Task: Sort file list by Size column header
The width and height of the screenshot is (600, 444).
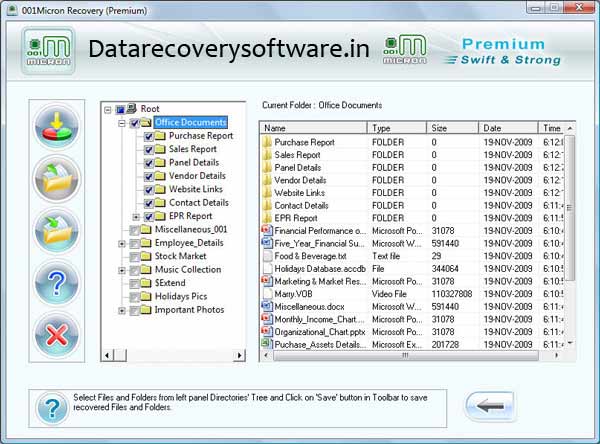Action: coord(453,128)
